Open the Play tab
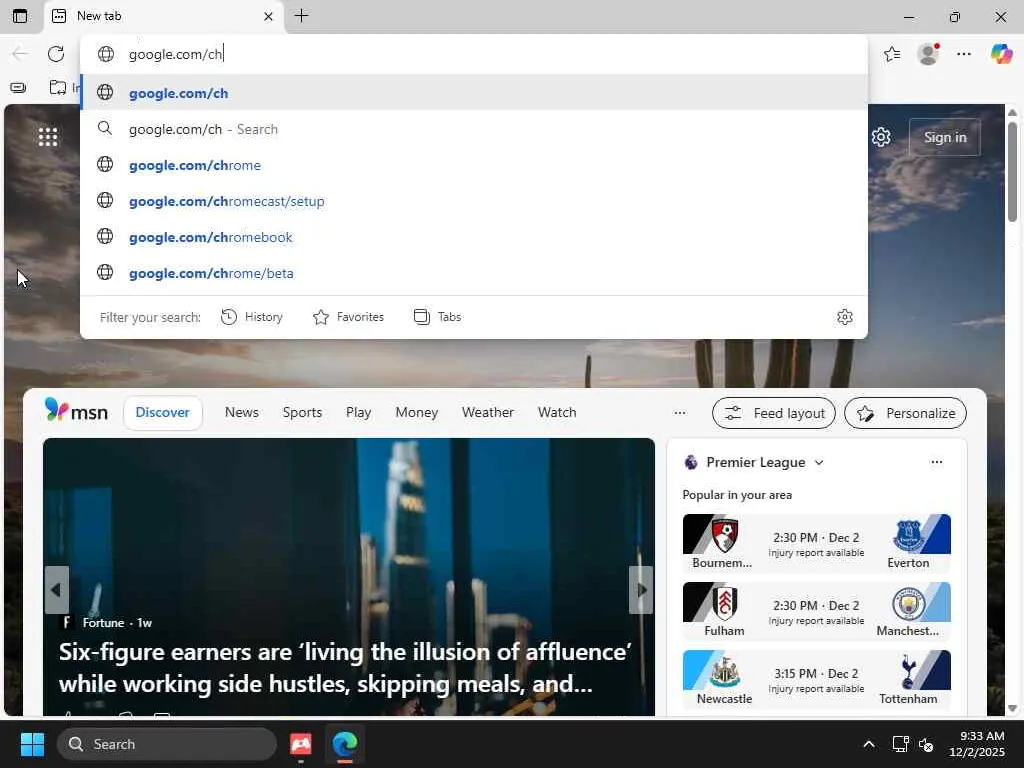The image size is (1024, 768). click(359, 413)
